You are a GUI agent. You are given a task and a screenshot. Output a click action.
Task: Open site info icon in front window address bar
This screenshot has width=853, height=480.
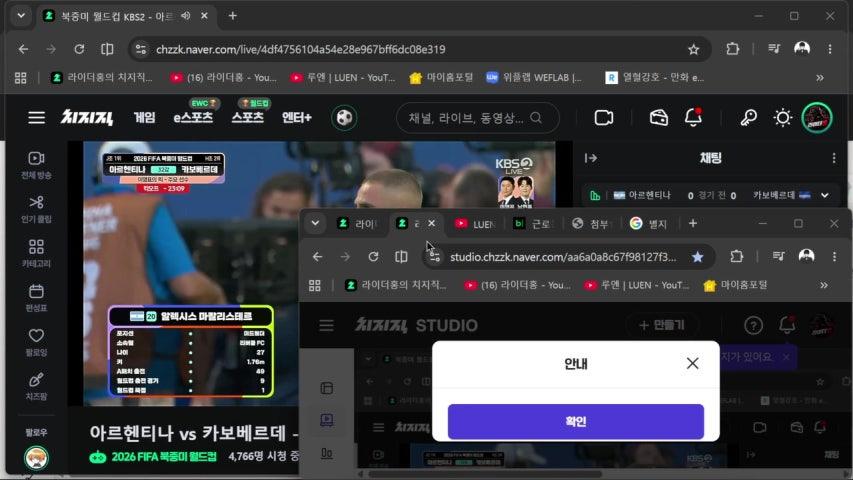click(434, 257)
